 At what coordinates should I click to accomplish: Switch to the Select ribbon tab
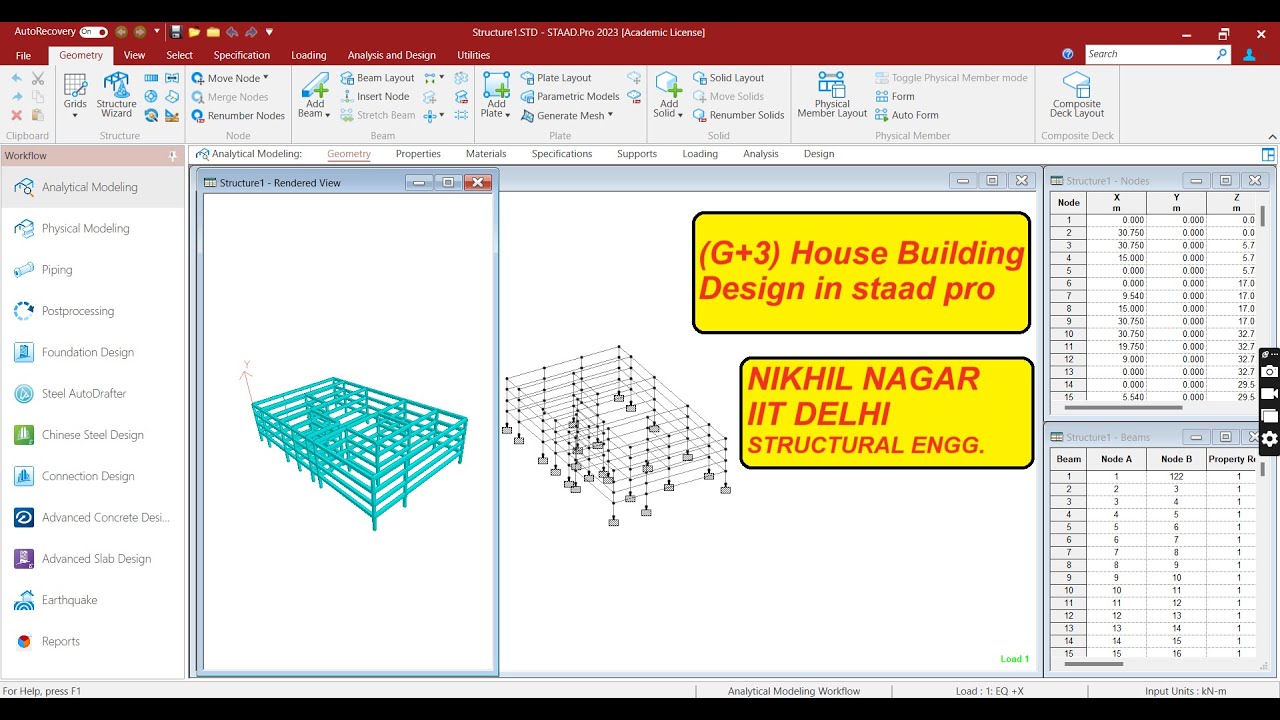click(x=180, y=55)
